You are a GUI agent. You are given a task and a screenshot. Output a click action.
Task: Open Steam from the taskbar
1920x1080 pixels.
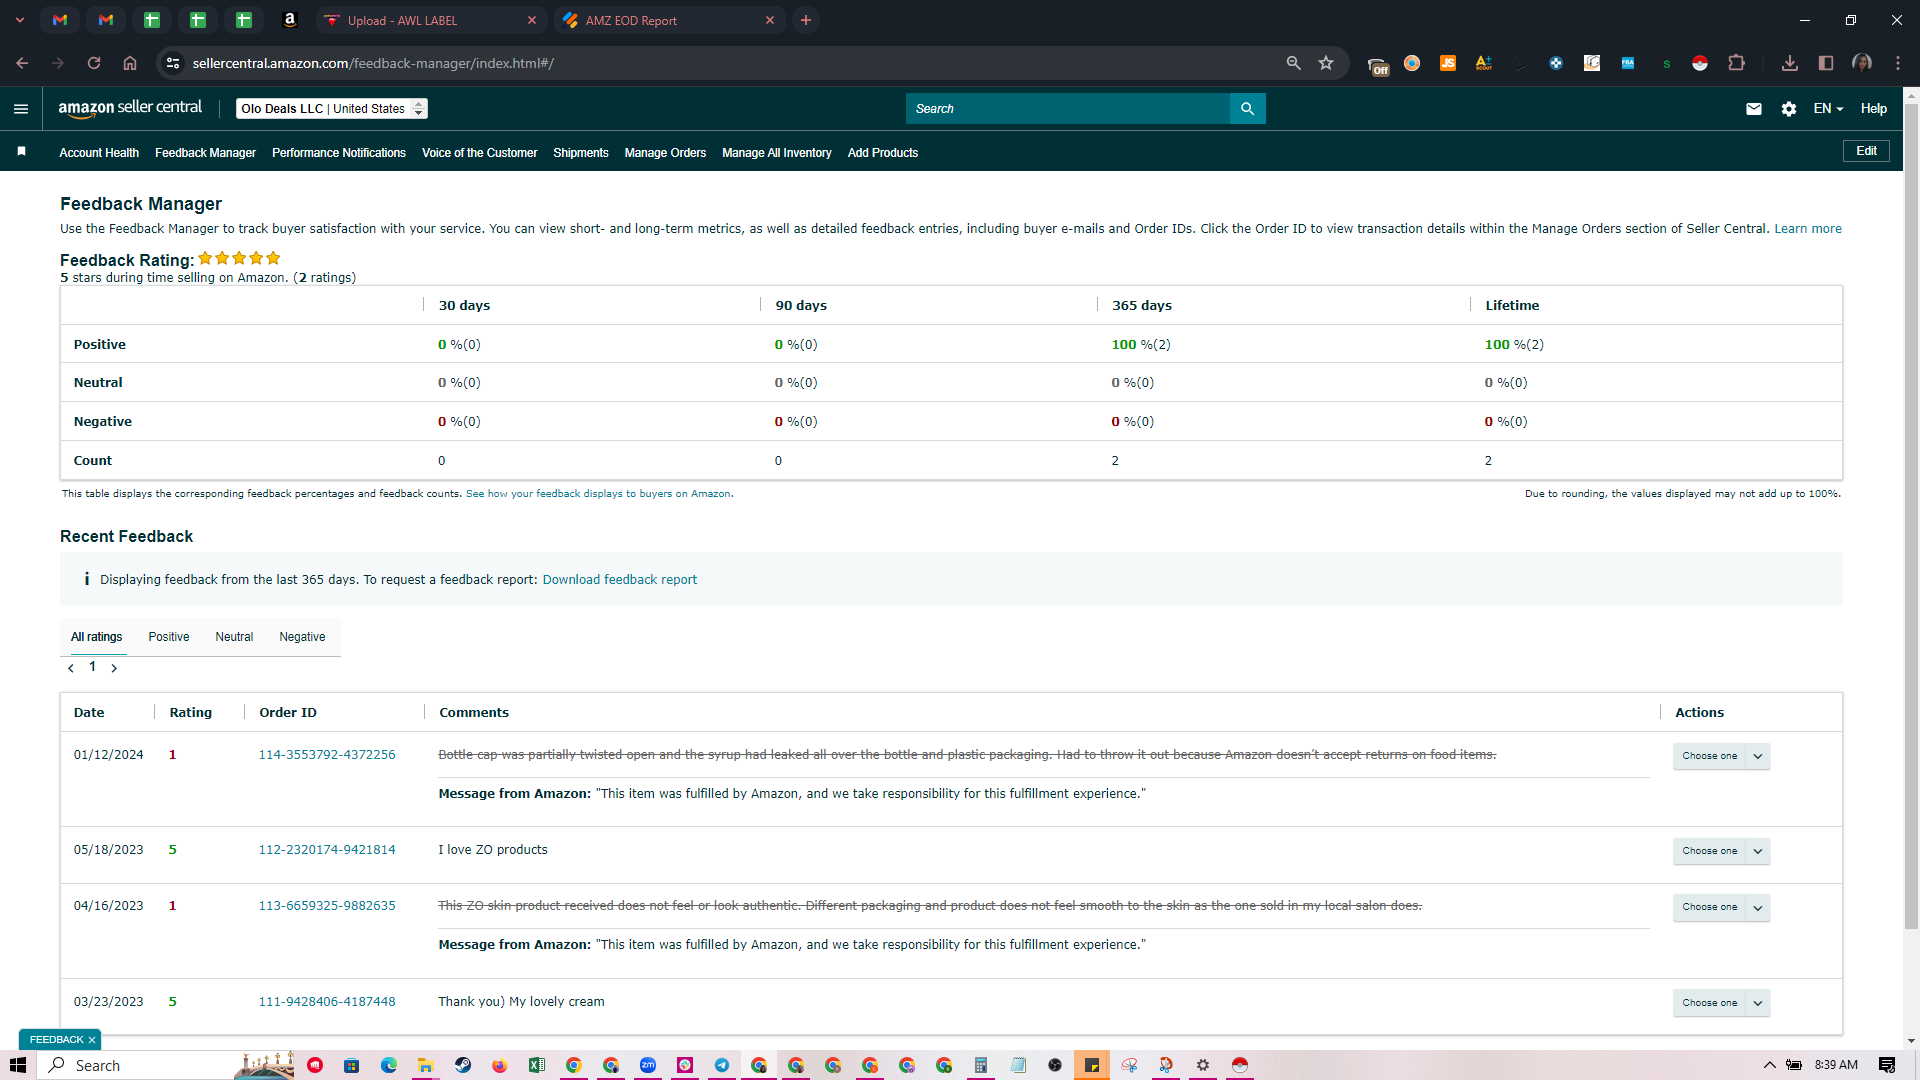(x=463, y=1065)
